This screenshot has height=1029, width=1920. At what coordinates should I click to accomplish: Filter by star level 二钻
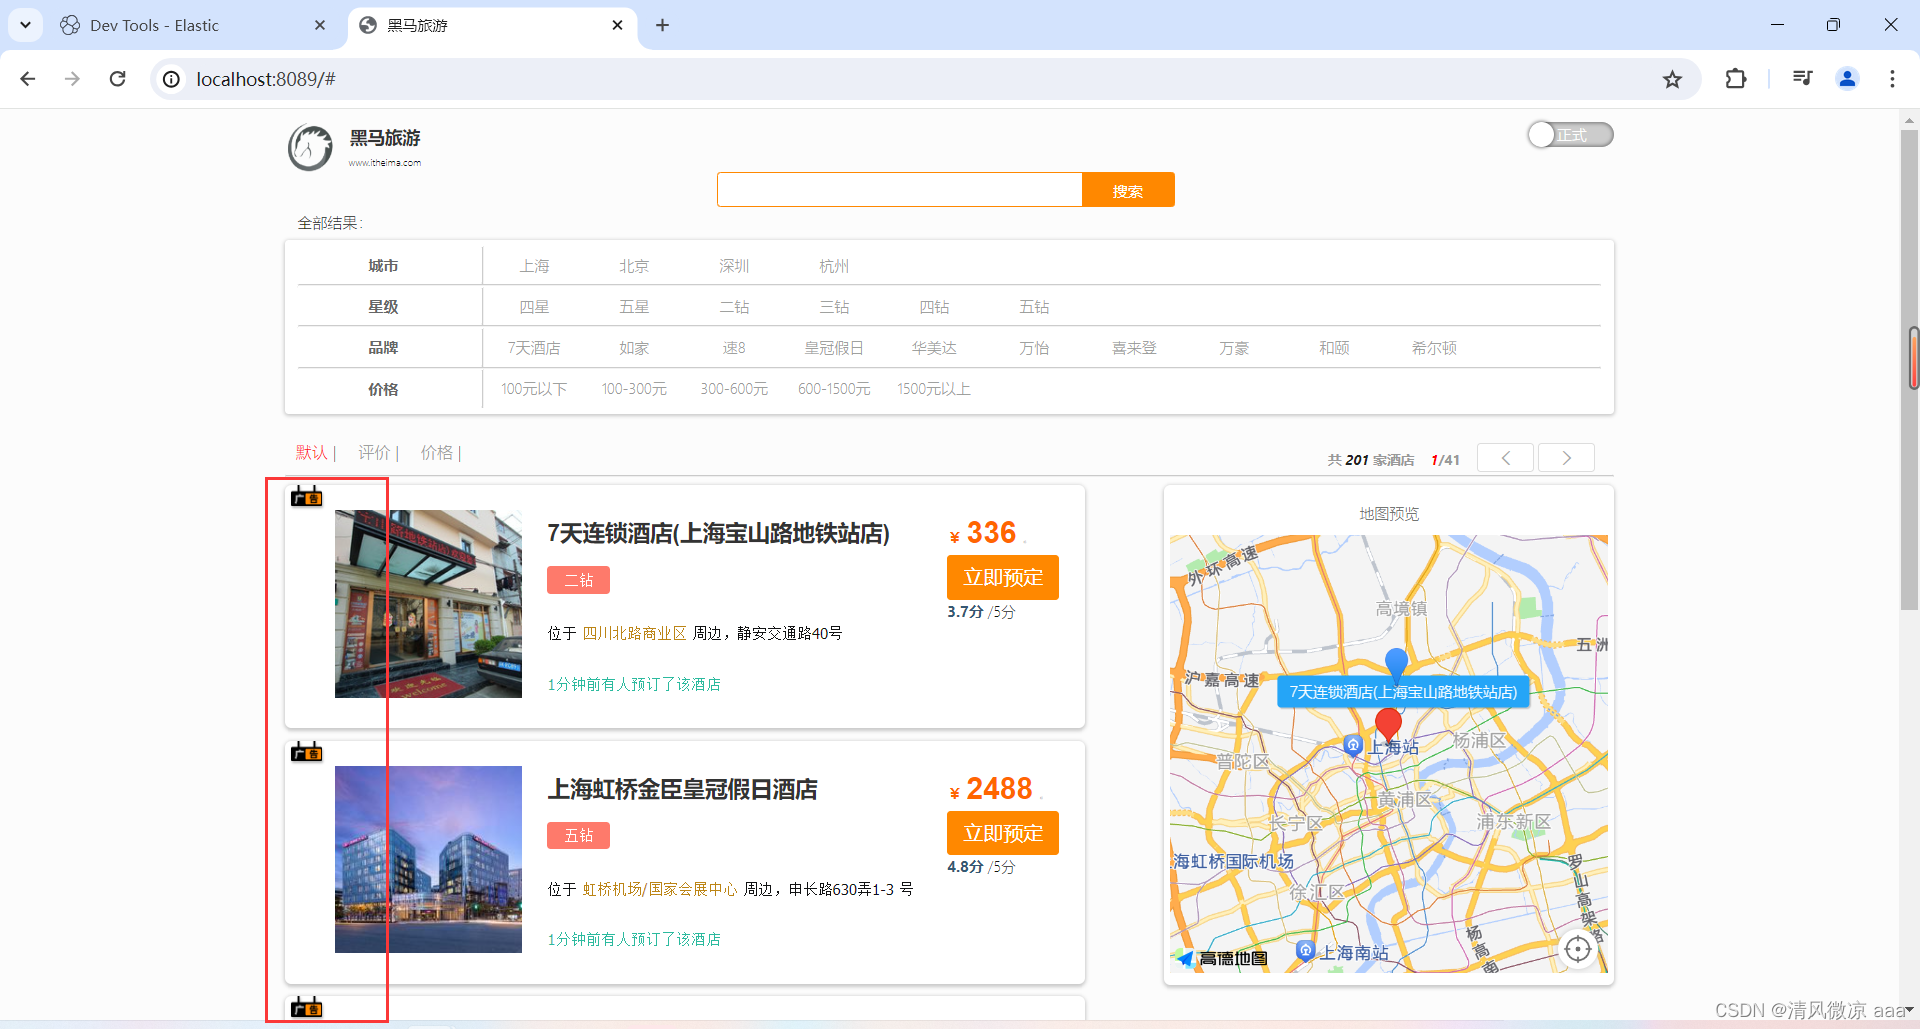(734, 307)
